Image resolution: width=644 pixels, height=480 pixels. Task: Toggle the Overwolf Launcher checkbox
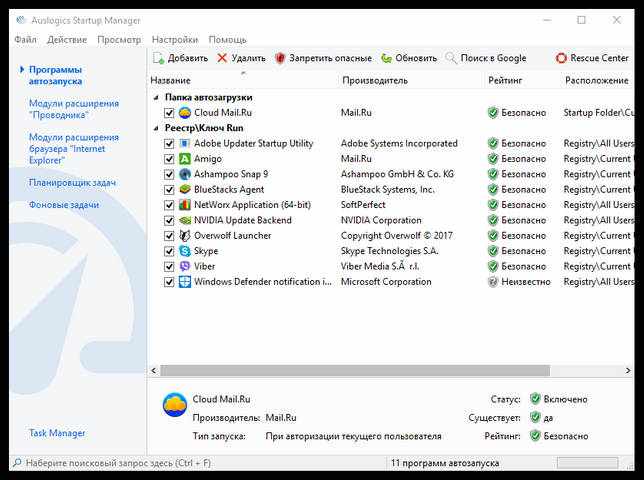[x=169, y=236]
